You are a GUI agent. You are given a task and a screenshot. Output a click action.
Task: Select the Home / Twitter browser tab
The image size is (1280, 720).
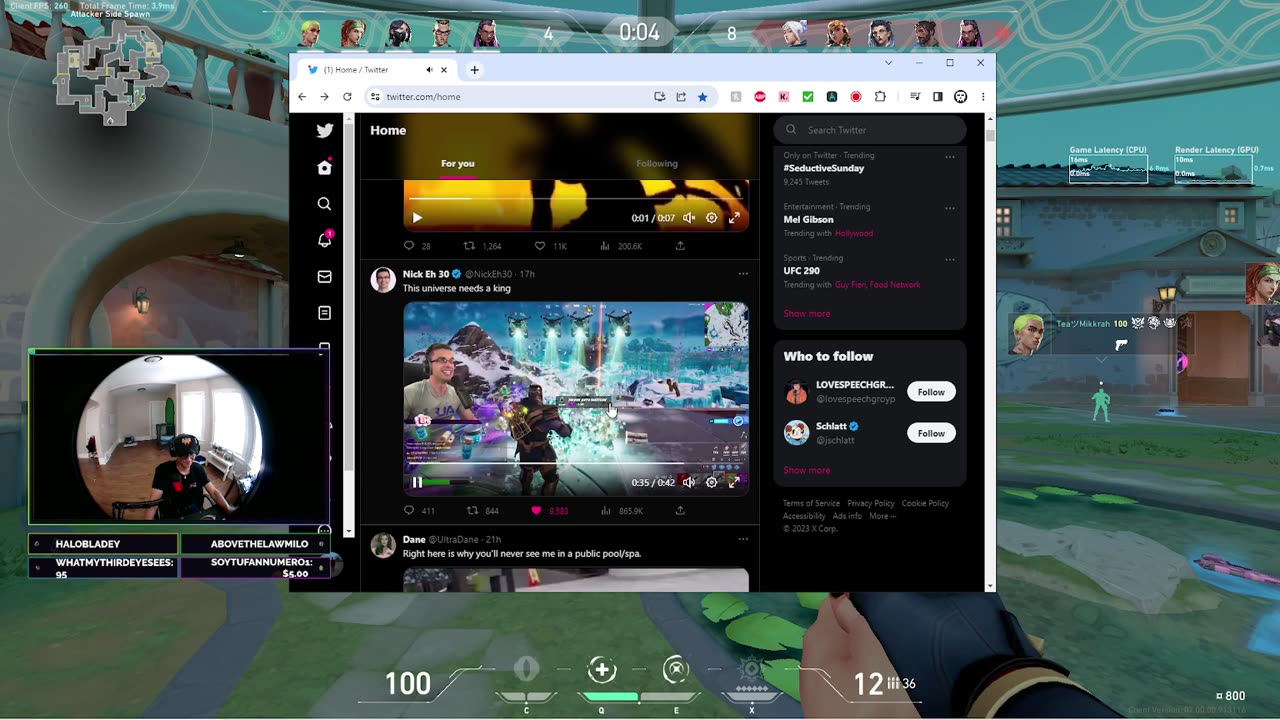[x=378, y=70]
